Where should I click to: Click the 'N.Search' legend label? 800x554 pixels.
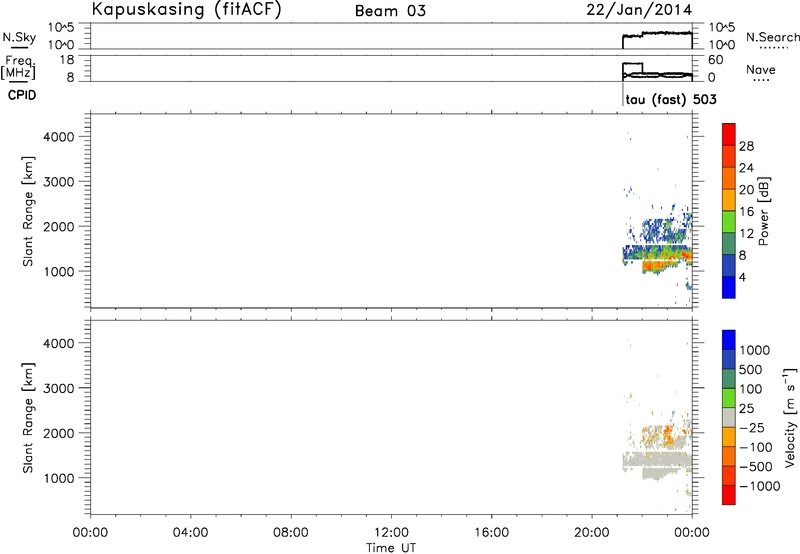(x=772, y=37)
